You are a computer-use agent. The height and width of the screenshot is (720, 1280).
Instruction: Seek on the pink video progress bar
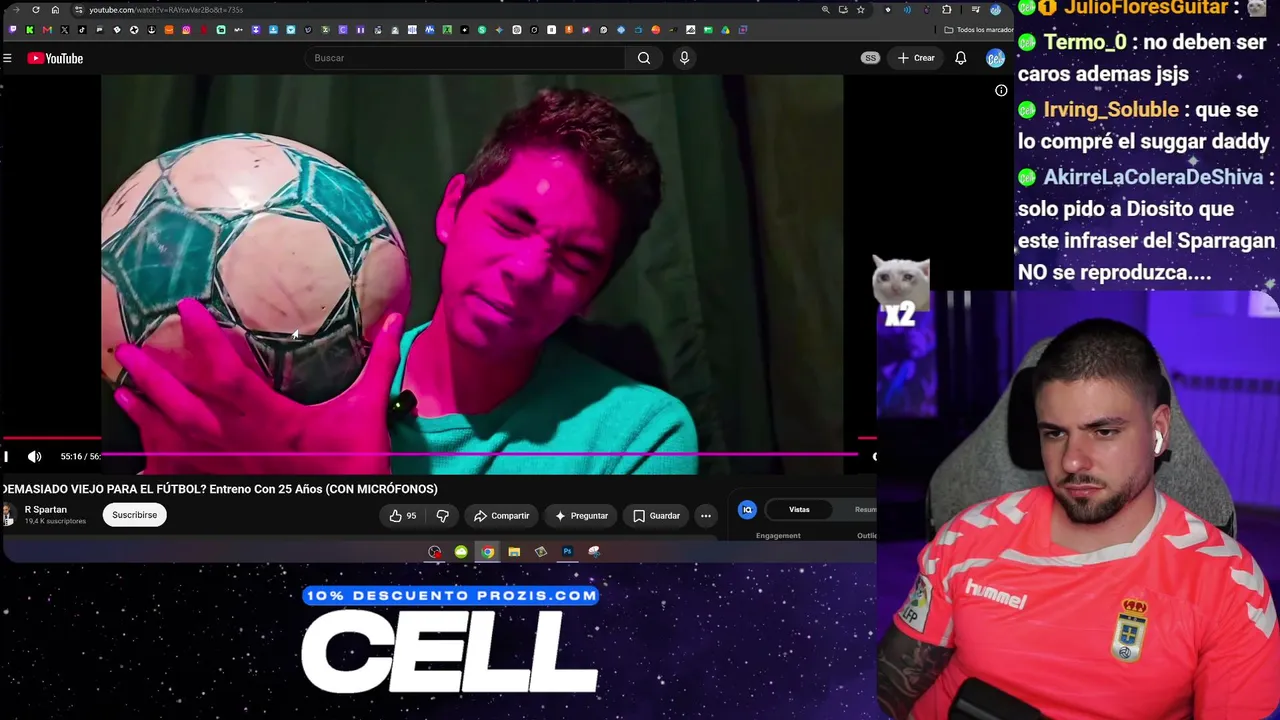(478, 454)
